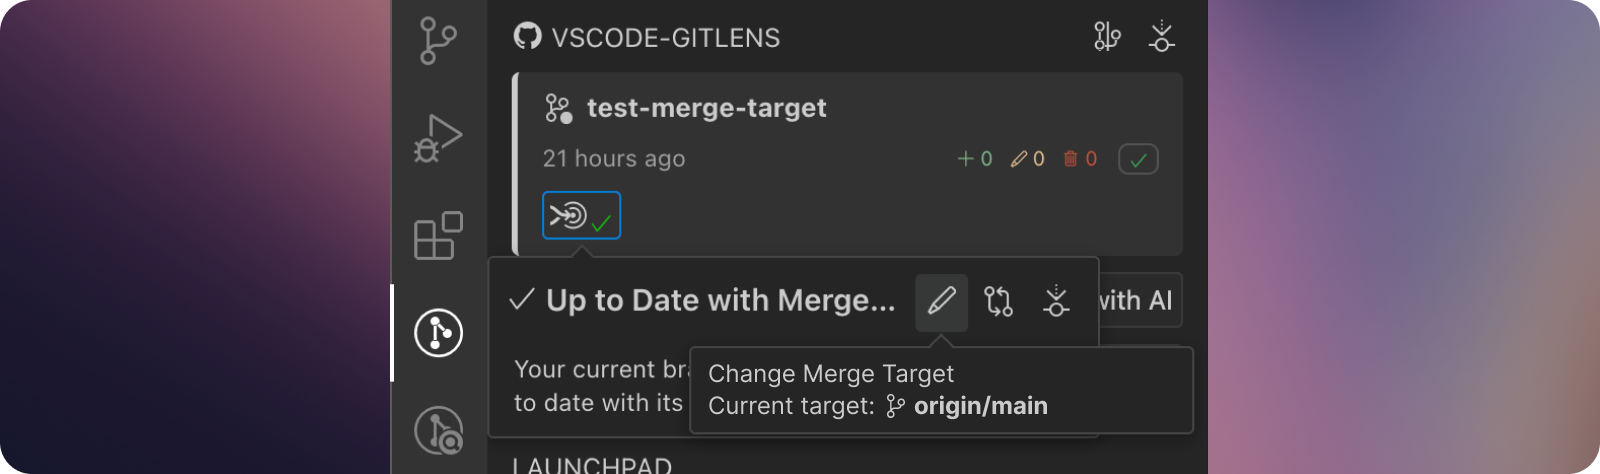The image size is (1600, 474).
Task: Click the fetch icon in VSCODE-GITLENS header
Action: [x=1161, y=37]
